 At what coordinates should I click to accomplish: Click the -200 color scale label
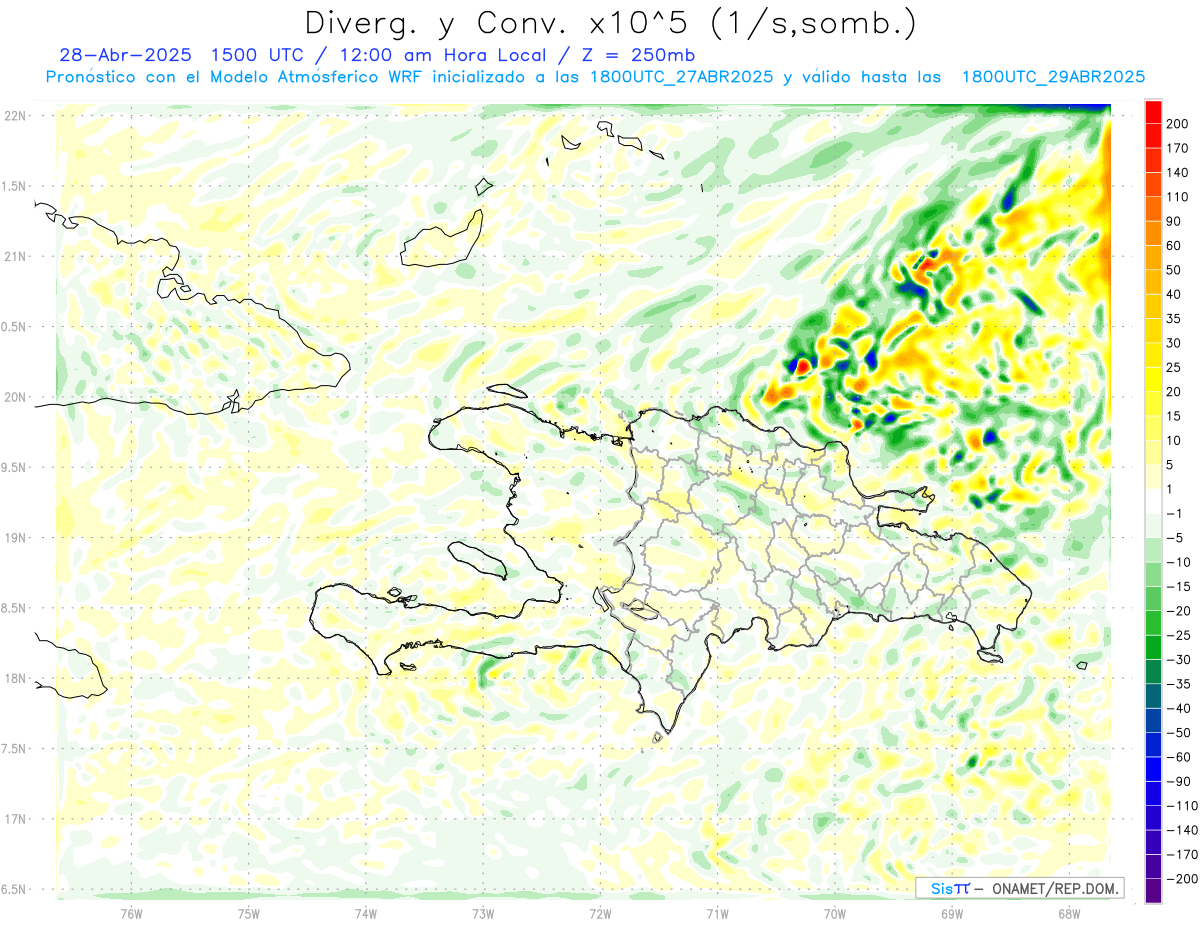coord(1181,879)
